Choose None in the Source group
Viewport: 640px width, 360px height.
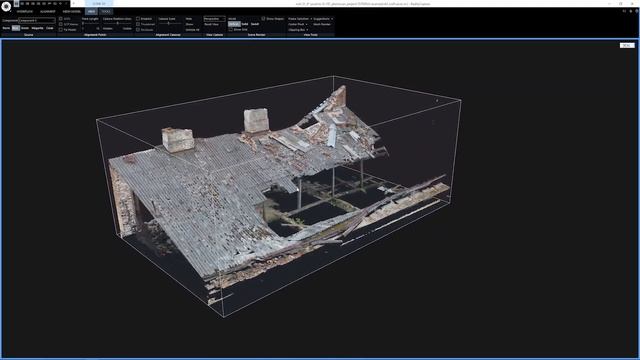[6, 28]
